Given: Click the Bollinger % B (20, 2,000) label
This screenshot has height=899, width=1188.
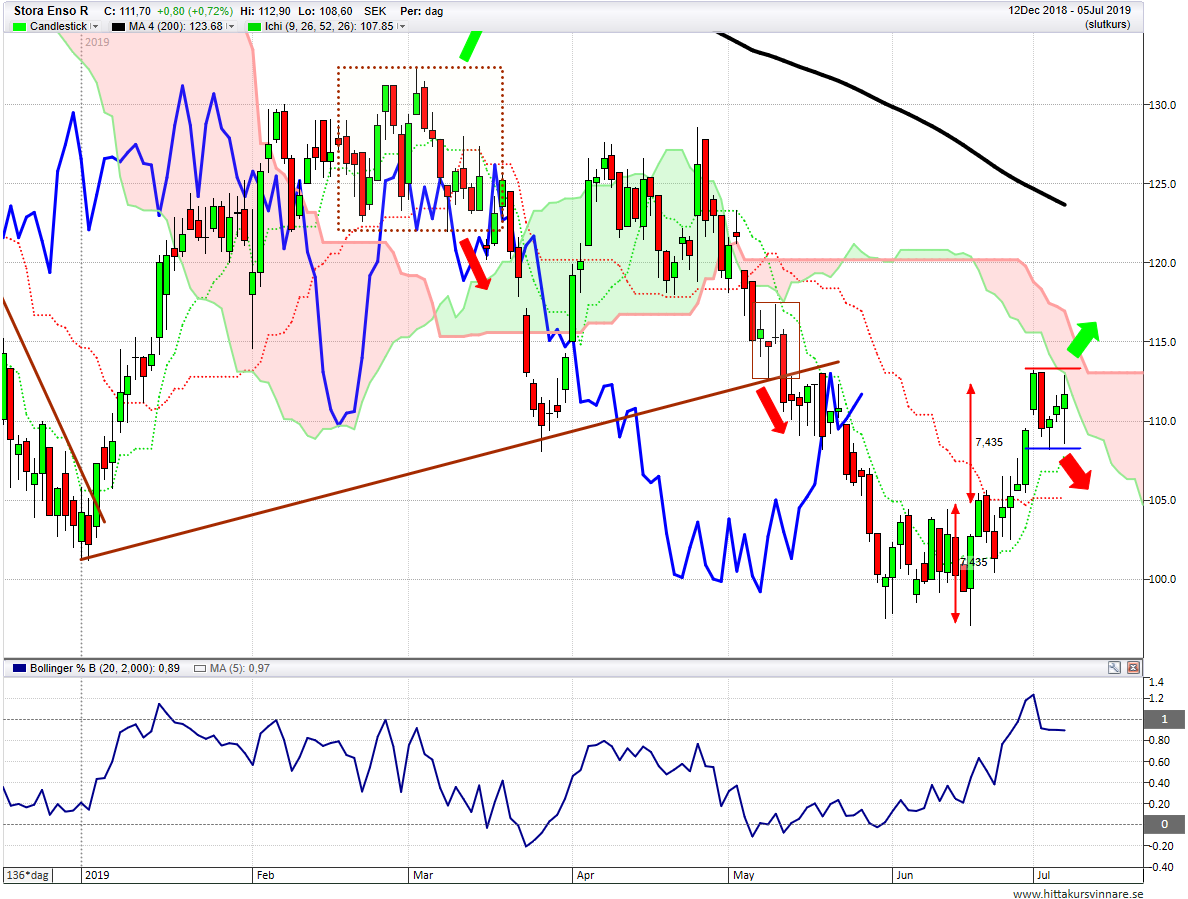Looking at the screenshot, I should pyautogui.click(x=105, y=668).
